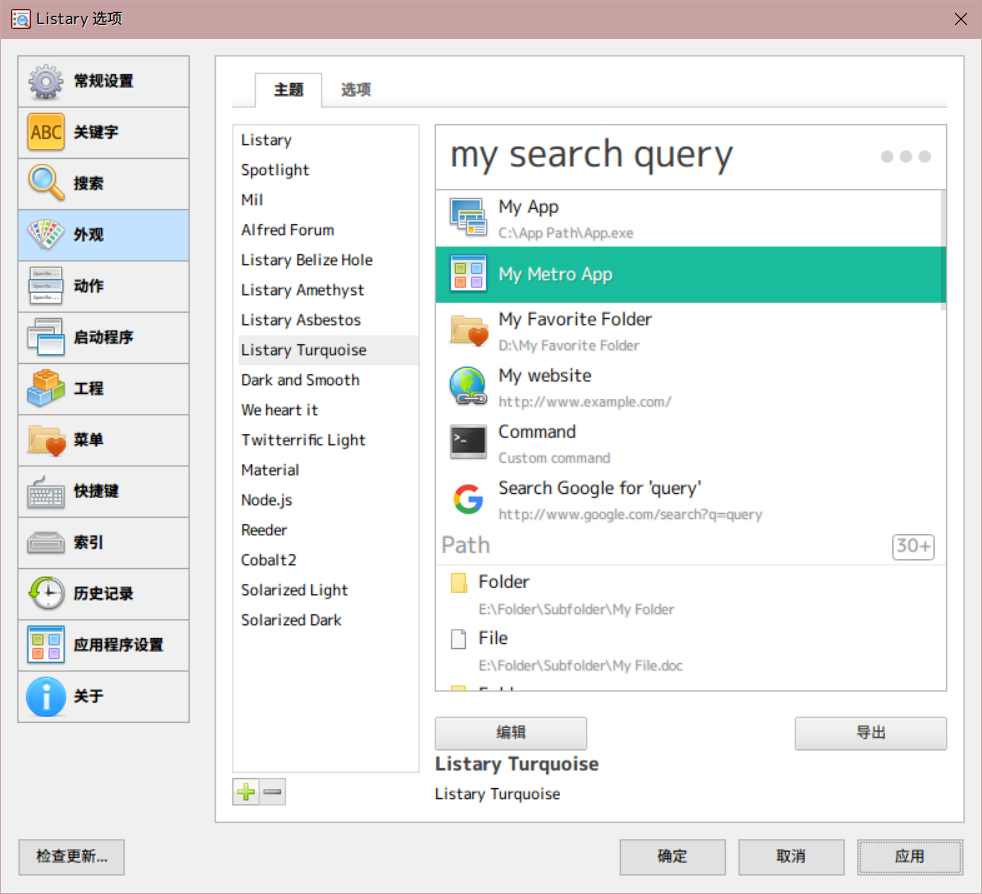Select the Listary Belize Hole theme
This screenshot has width=982, height=894.
[x=326, y=261]
